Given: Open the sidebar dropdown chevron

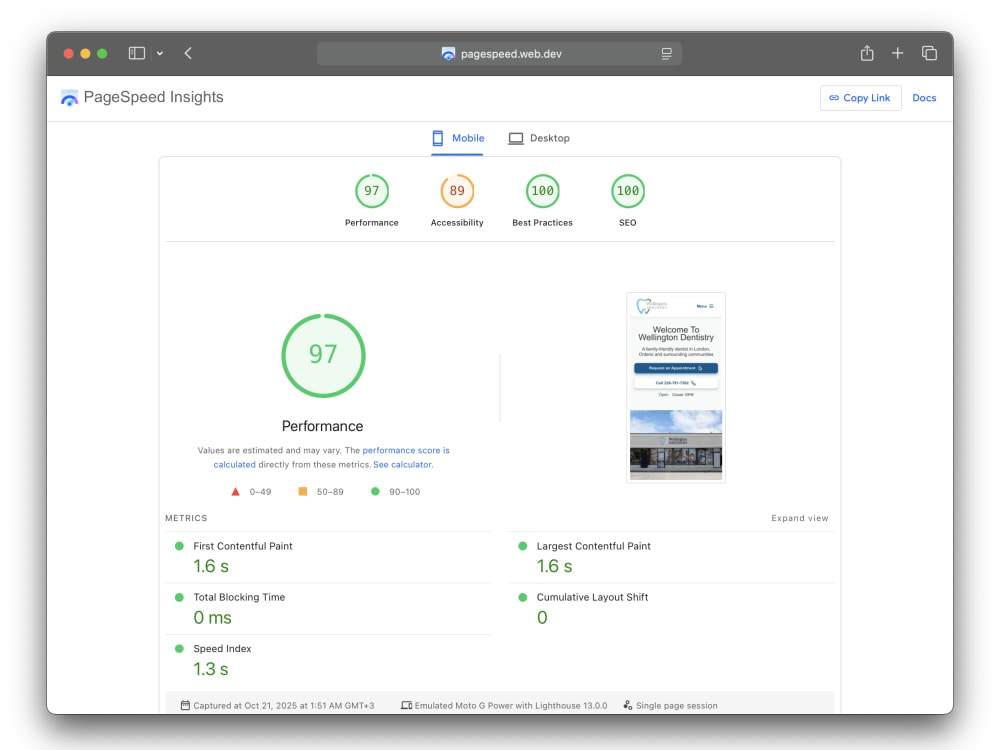Looking at the screenshot, I should click(160, 54).
